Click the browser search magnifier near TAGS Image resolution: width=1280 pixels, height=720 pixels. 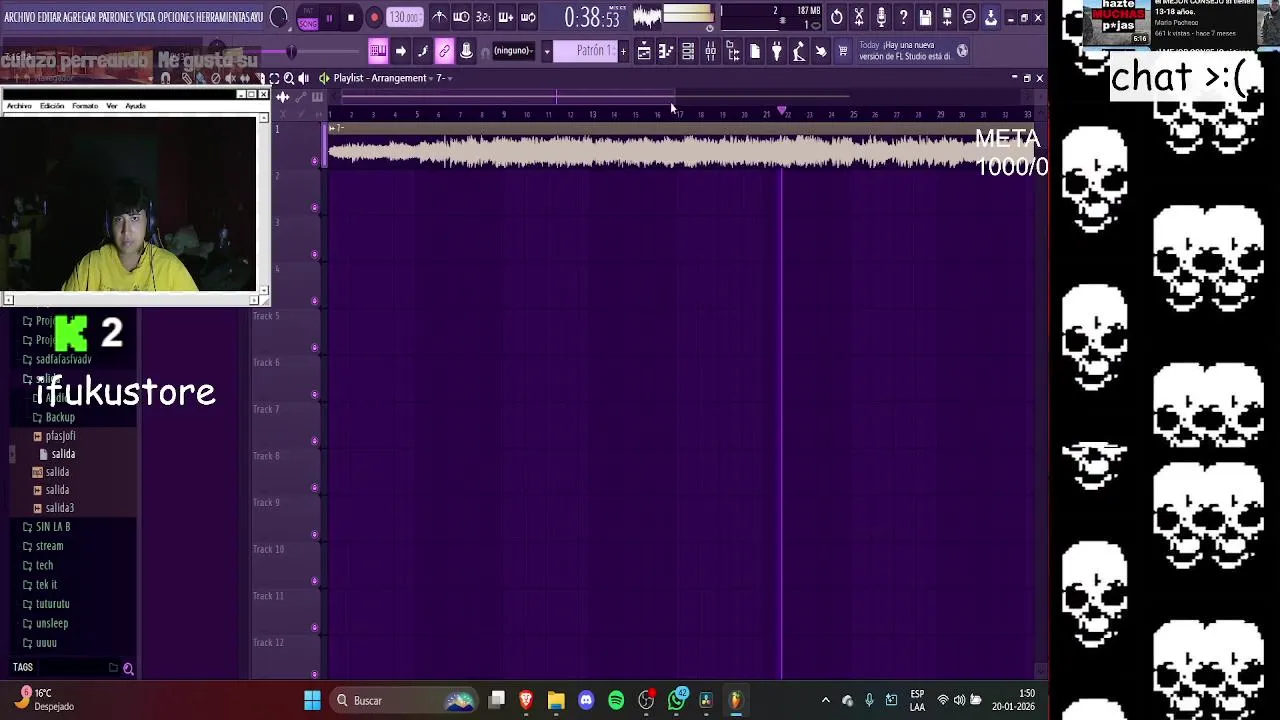(x=128, y=668)
